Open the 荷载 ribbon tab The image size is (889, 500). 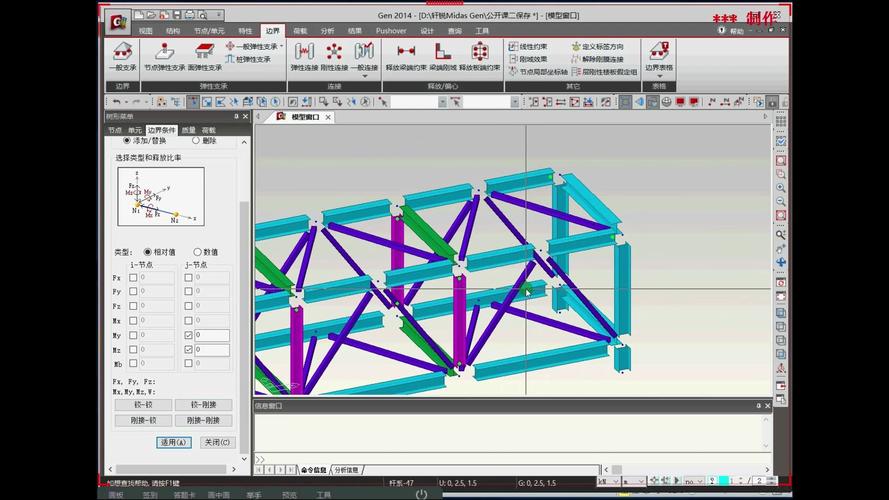(300, 31)
